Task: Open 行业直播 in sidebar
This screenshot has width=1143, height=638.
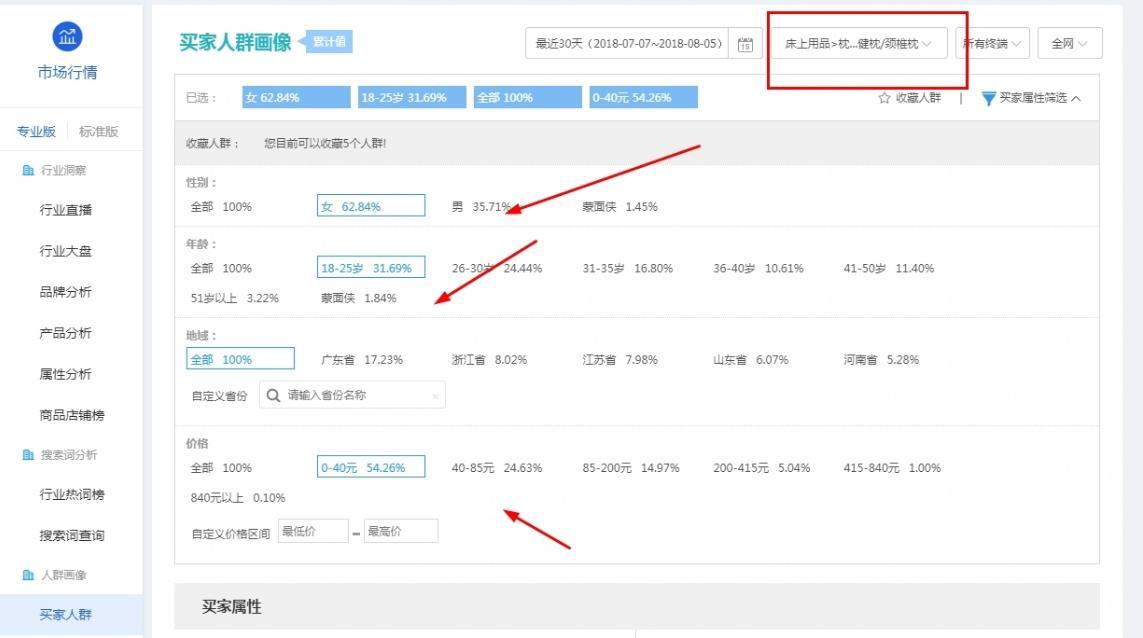Action: coord(66,210)
